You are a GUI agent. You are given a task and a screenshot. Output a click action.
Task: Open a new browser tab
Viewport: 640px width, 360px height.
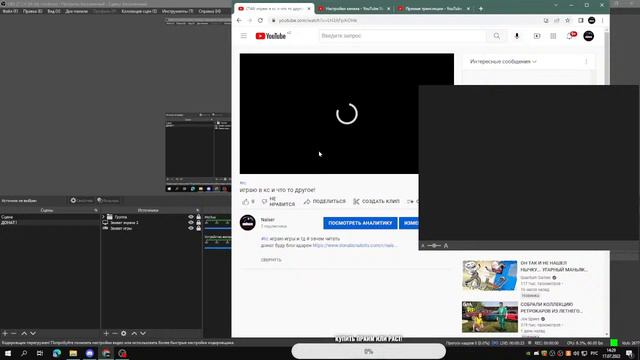(481, 9)
